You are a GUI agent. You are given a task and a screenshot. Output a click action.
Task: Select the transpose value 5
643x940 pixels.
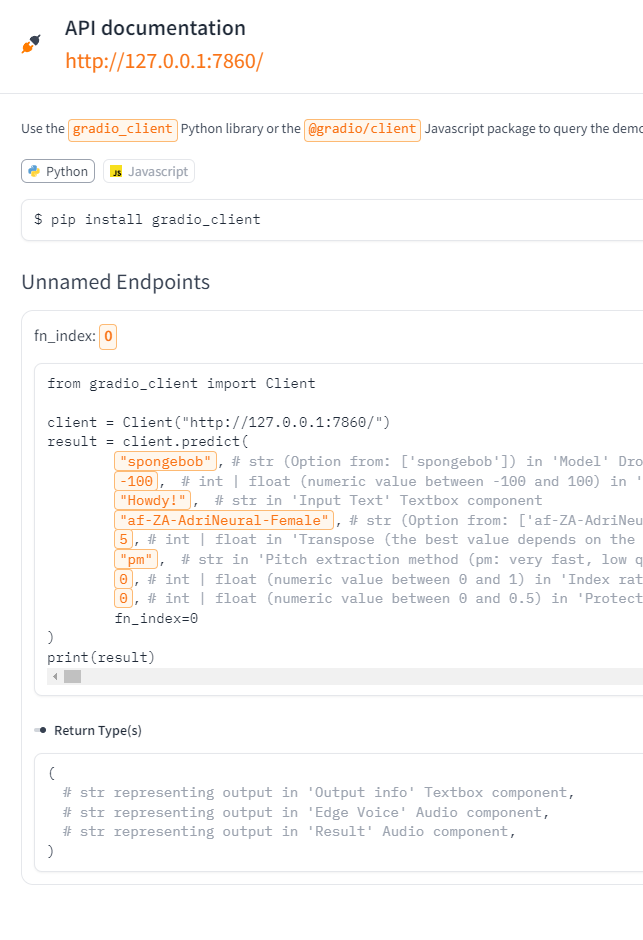pyautogui.click(x=123, y=540)
